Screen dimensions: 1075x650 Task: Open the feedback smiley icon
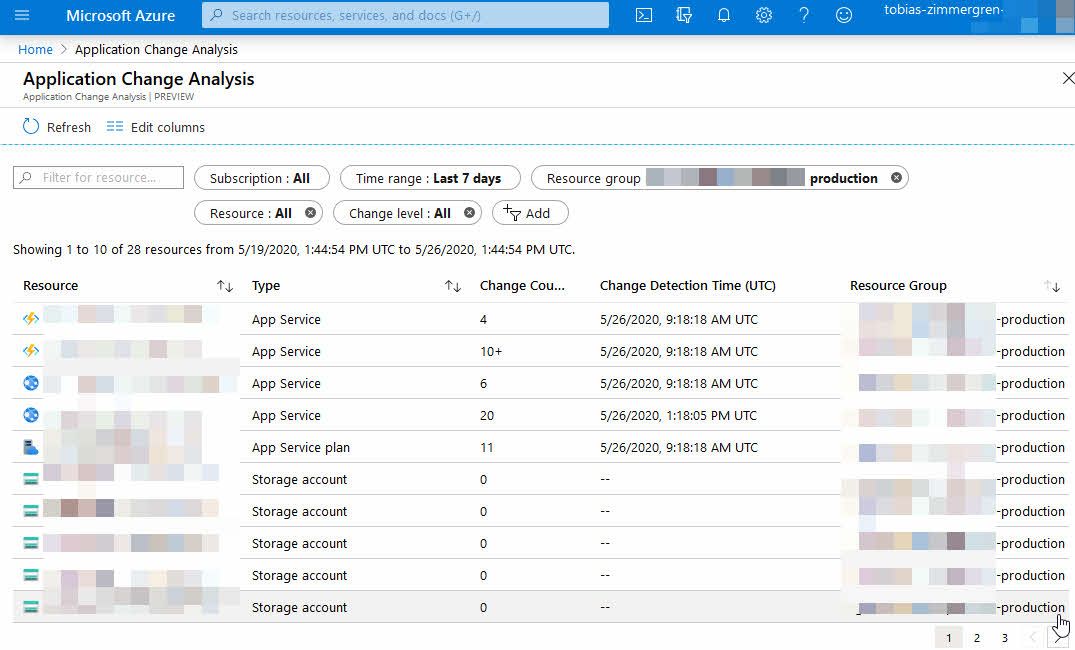click(844, 15)
